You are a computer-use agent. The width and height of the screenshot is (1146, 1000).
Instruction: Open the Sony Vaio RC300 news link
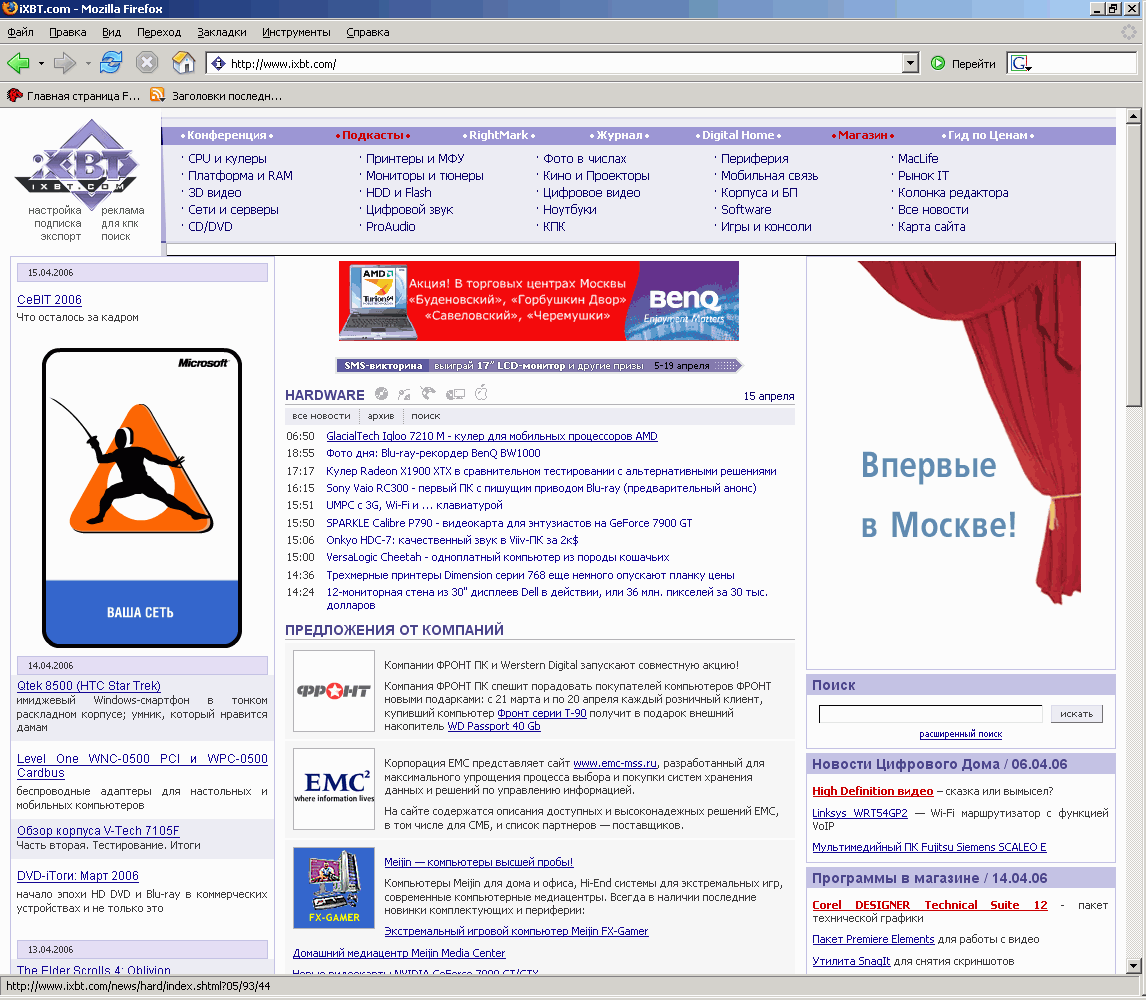tap(541, 488)
